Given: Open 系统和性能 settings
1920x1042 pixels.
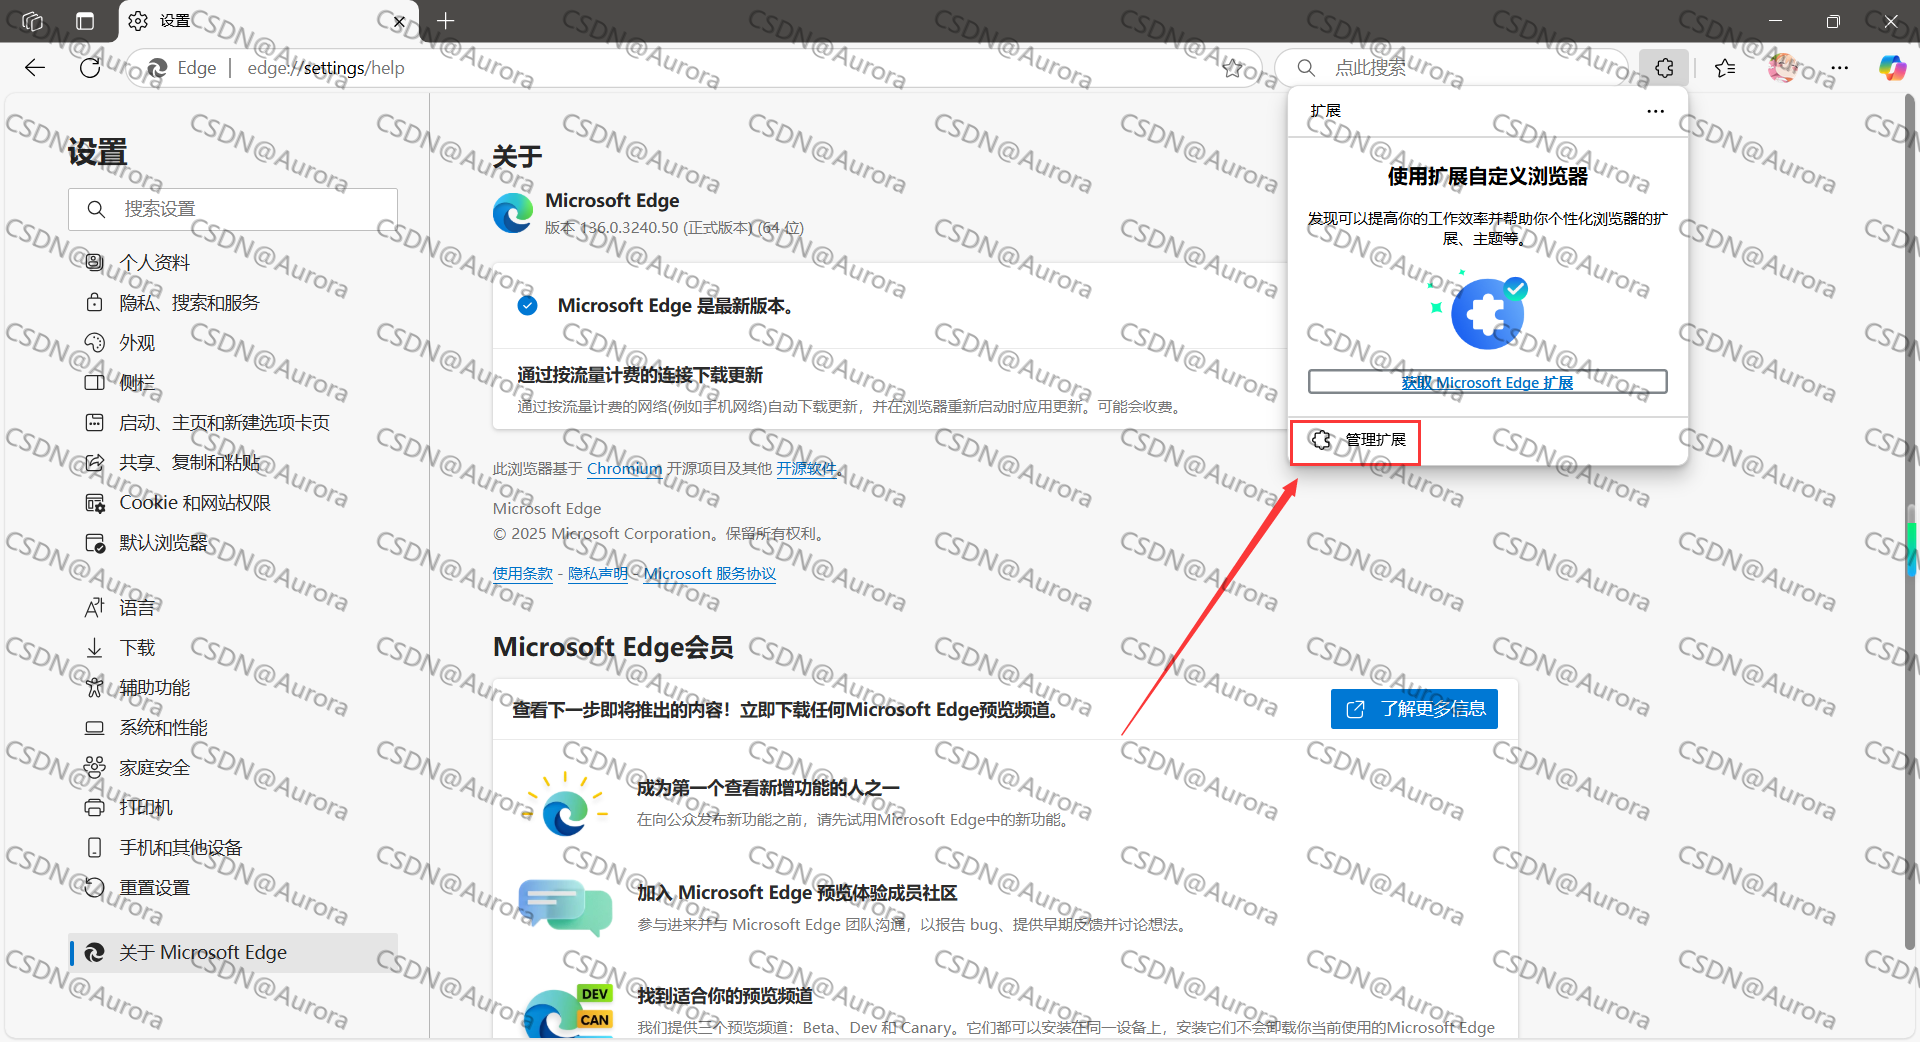Looking at the screenshot, I should click(233, 728).
